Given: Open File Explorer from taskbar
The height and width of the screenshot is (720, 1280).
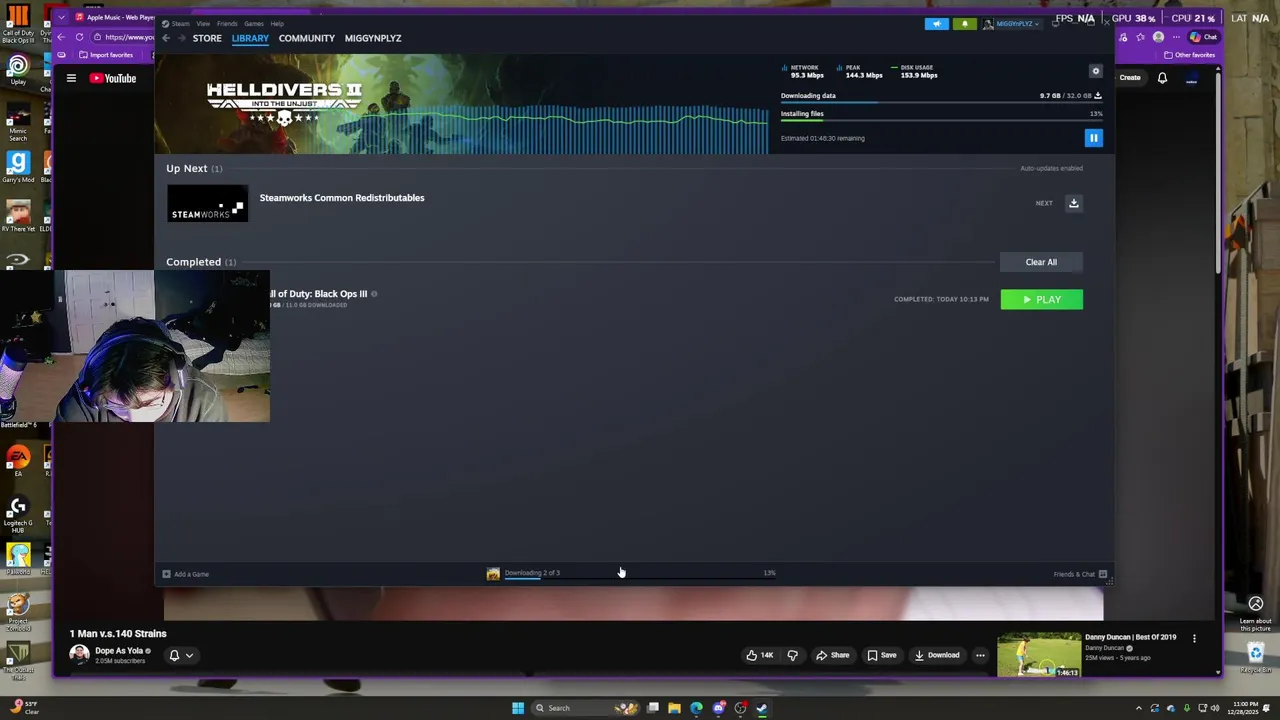Looking at the screenshot, I should [x=674, y=708].
